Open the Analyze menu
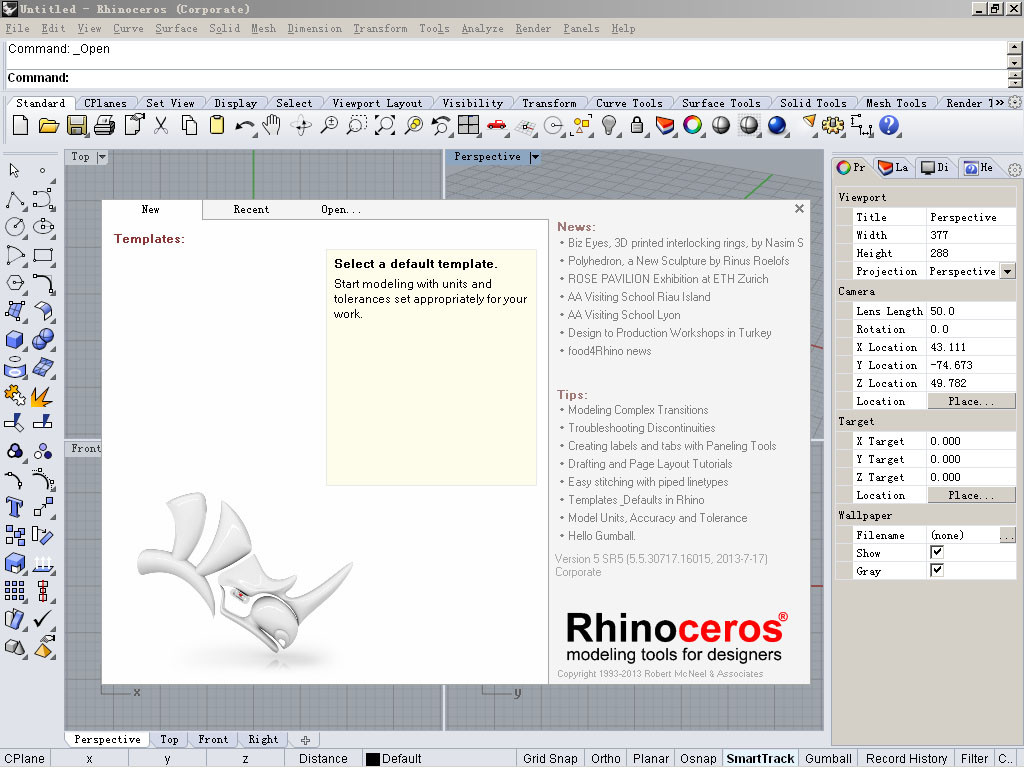The image size is (1024, 768). [x=483, y=29]
